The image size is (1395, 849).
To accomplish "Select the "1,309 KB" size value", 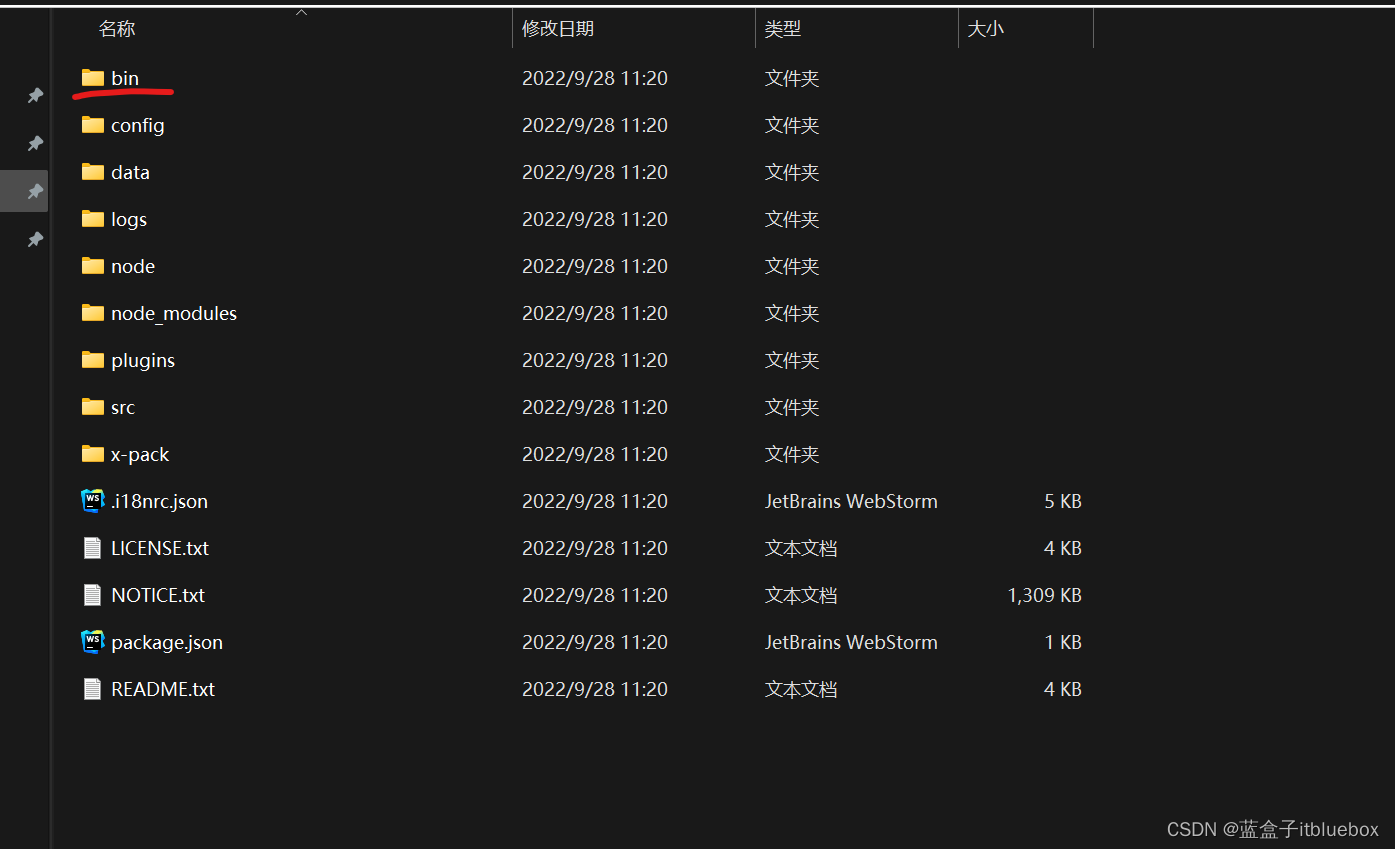I will point(1045,595).
